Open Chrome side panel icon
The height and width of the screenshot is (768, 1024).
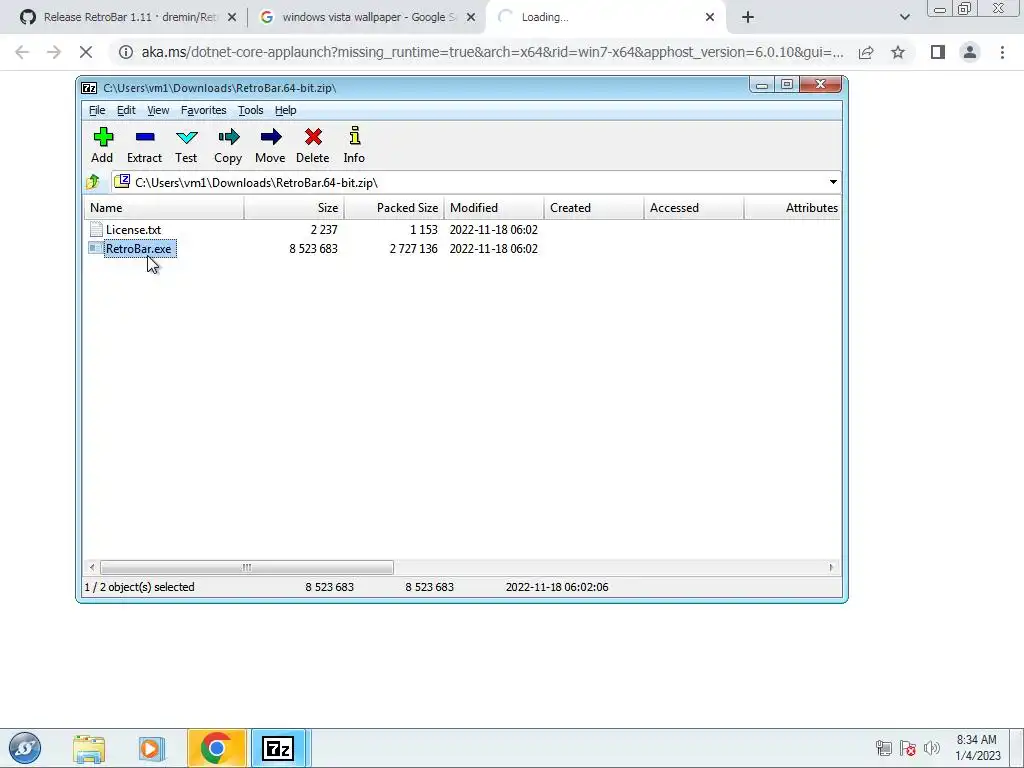click(x=938, y=52)
